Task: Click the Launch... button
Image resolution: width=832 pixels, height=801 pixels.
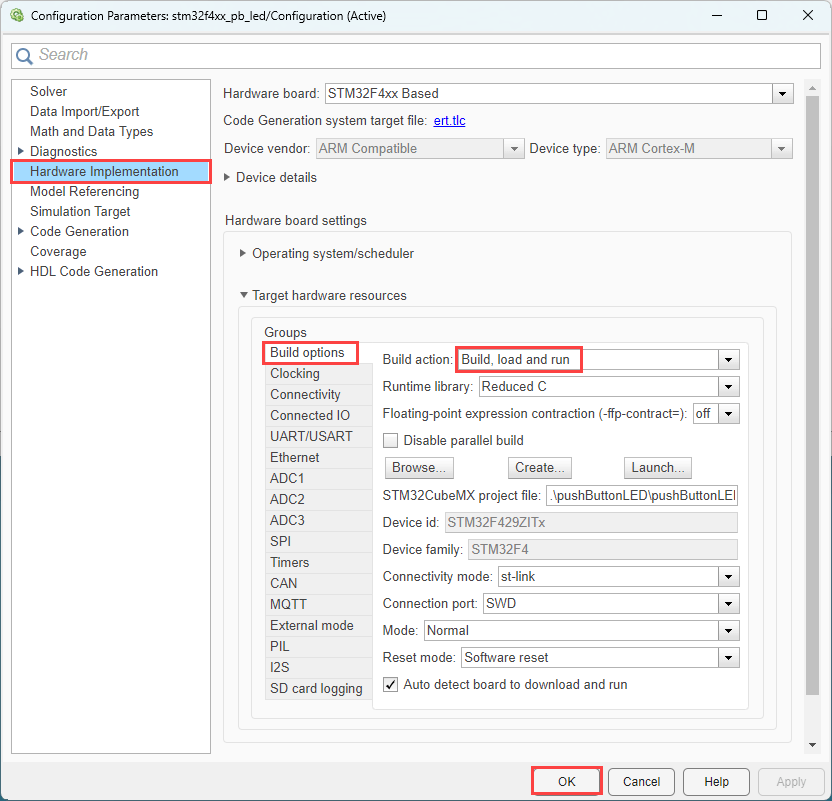Action: pos(657,468)
